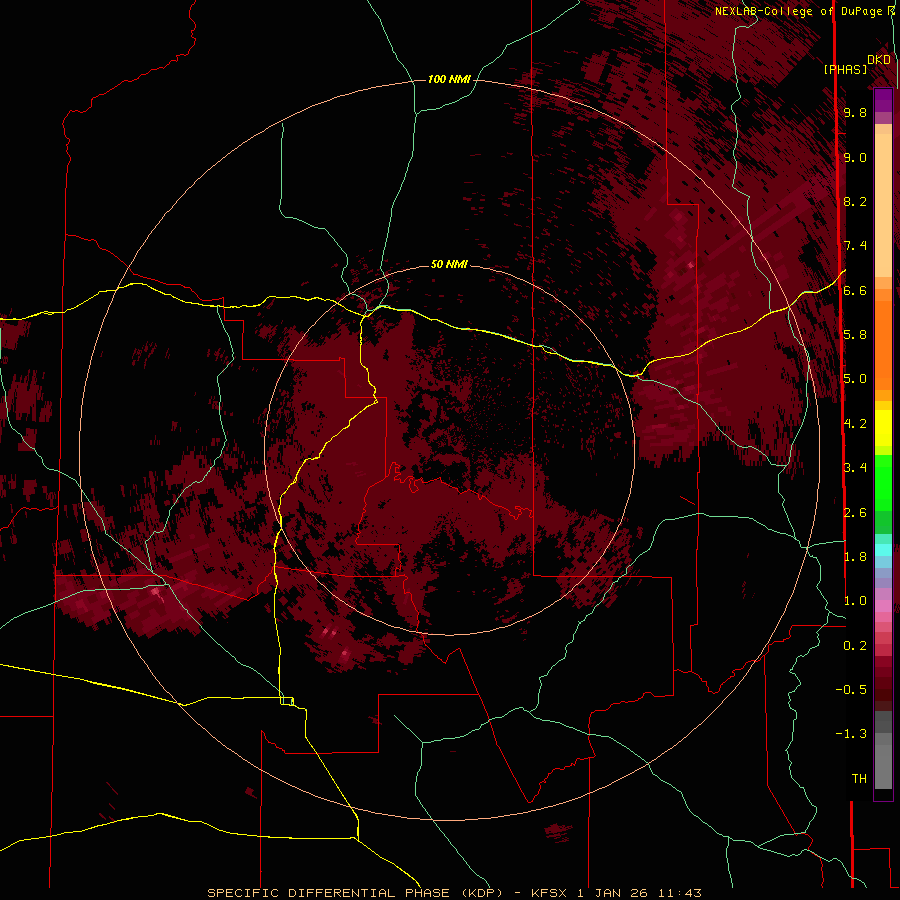Click the 5.0 value on color scale
This screenshot has width=900, height=900.
[855, 379]
